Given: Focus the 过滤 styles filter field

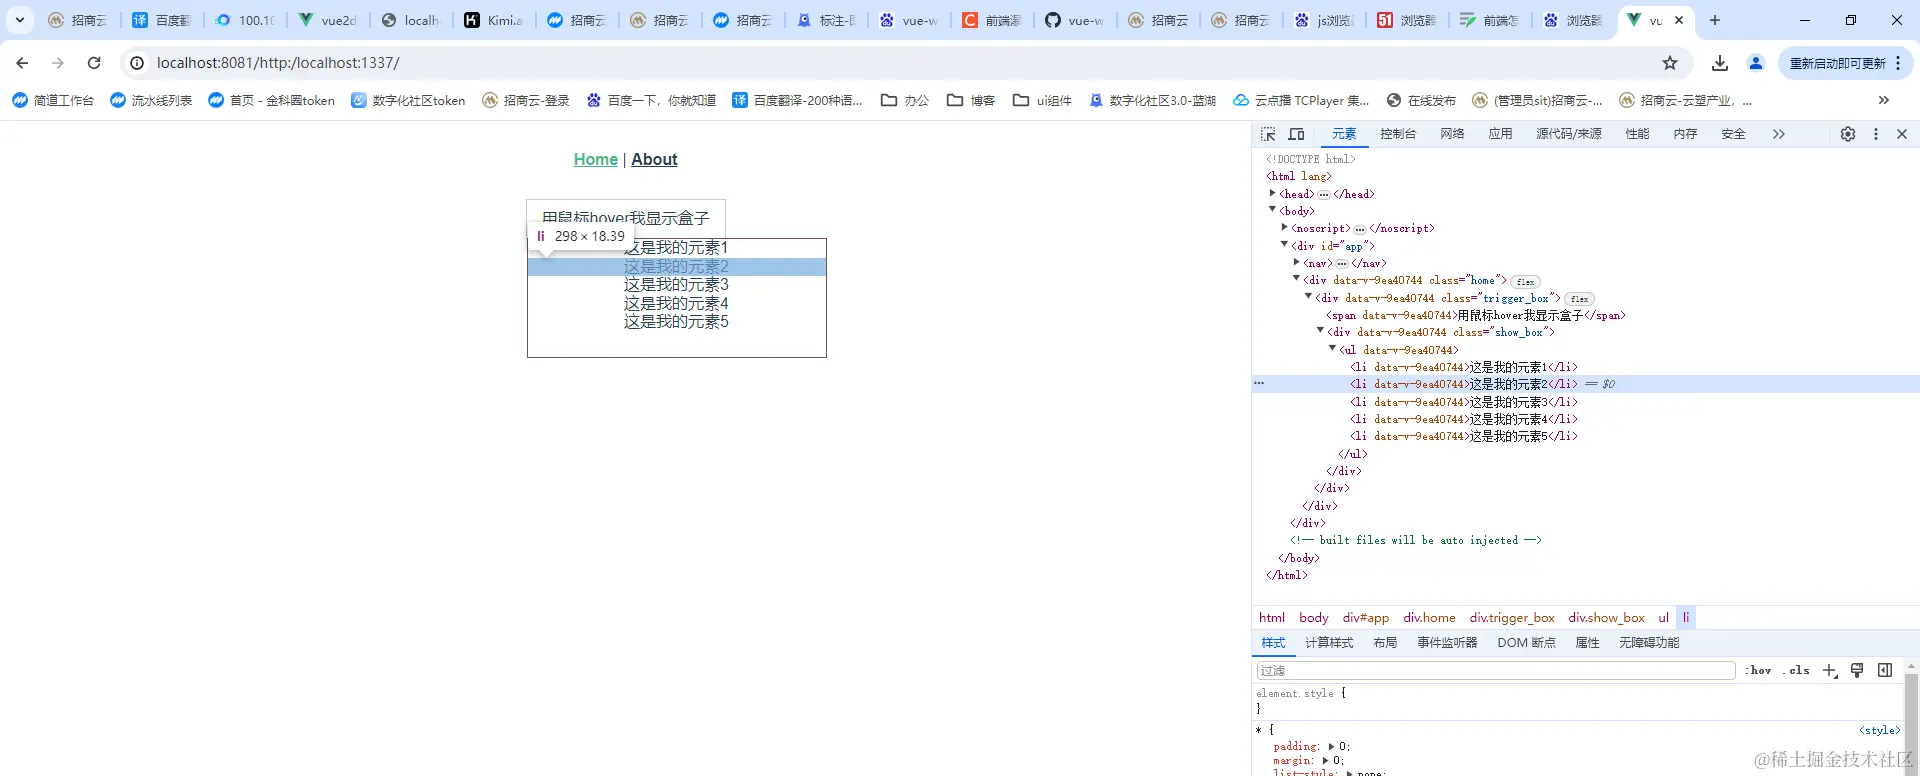Looking at the screenshot, I should click(1496, 670).
